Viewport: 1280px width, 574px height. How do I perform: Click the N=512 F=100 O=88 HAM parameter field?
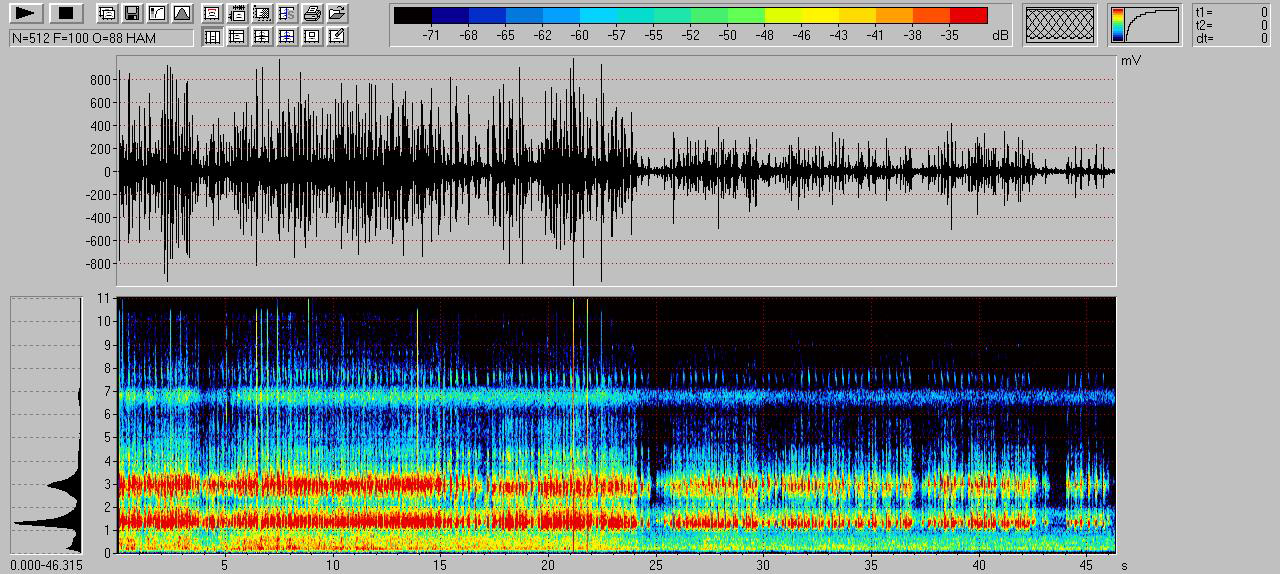pyautogui.click(x=101, y=38)
